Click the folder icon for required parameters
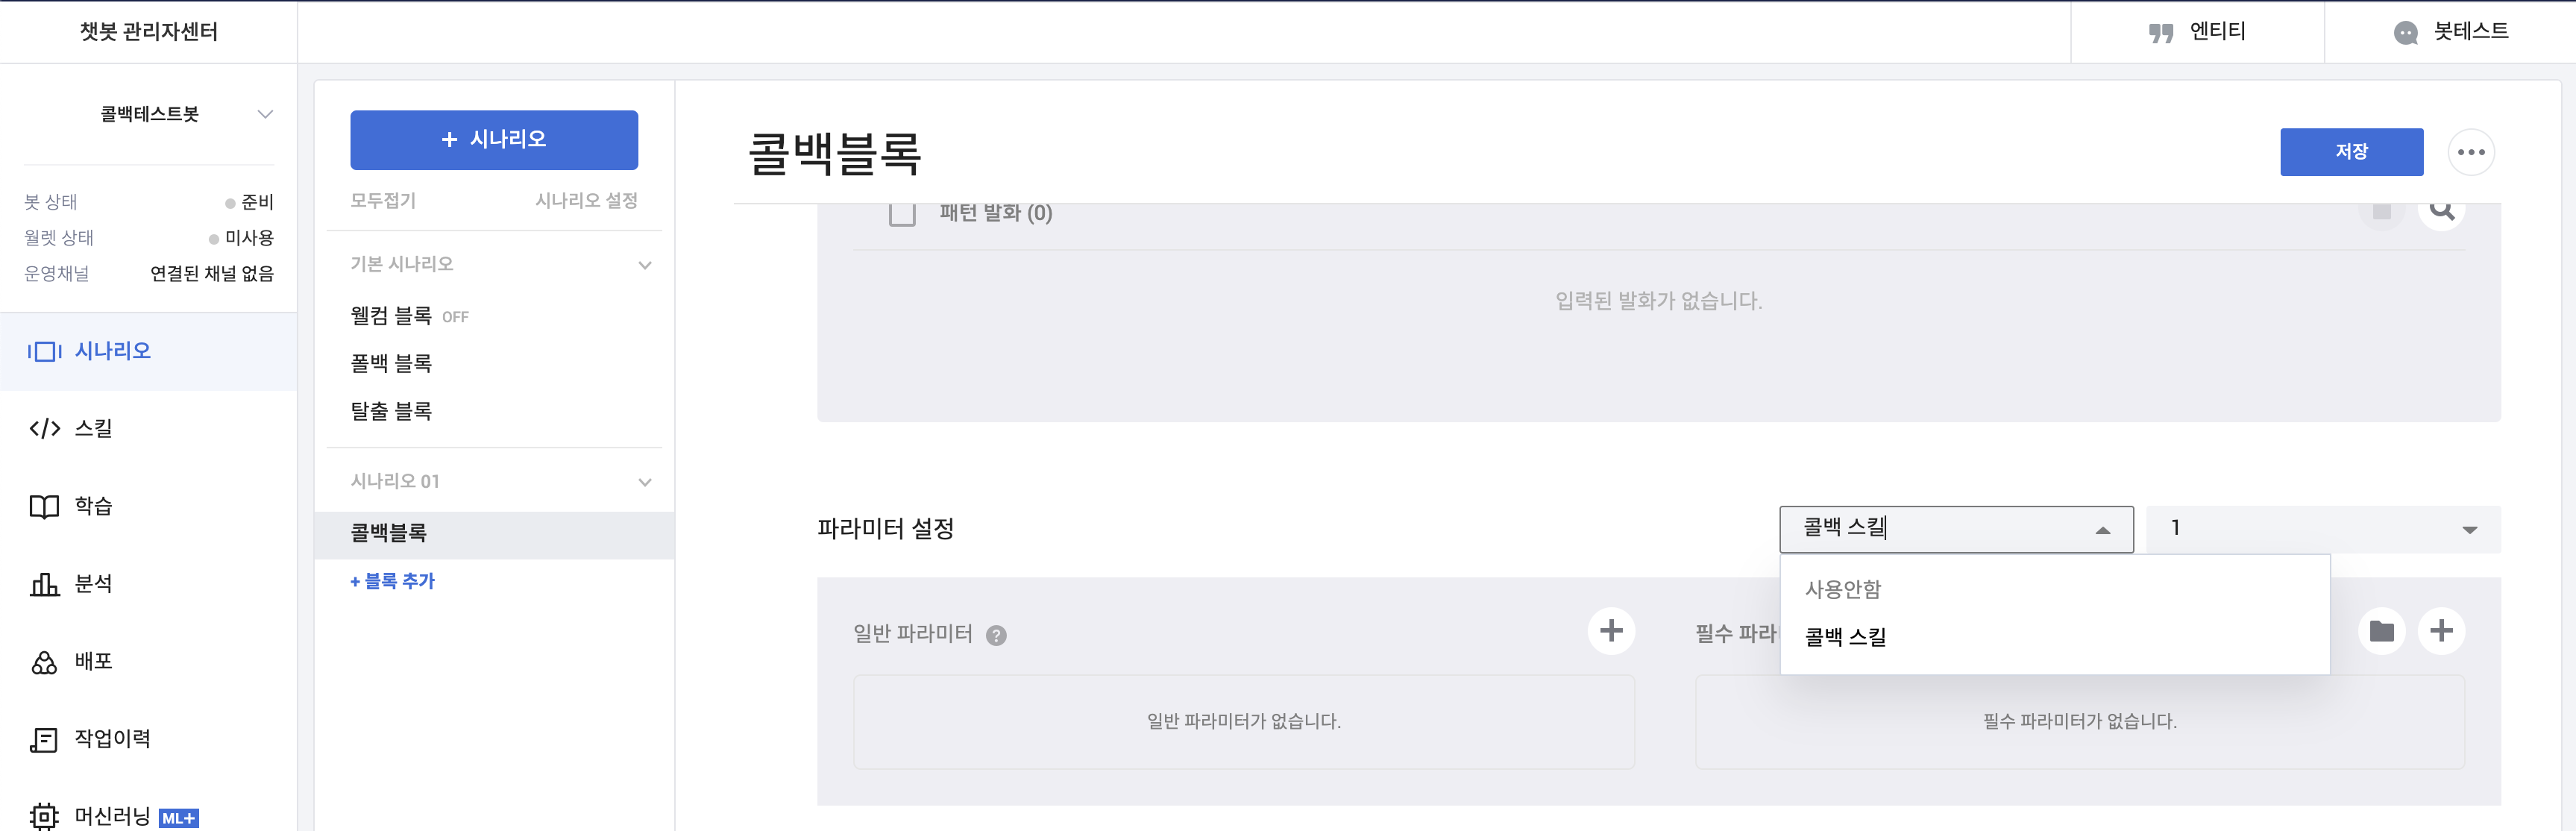Viewport: 2576px width, 831px height. pyautogui.click(x=2381, y=631)
